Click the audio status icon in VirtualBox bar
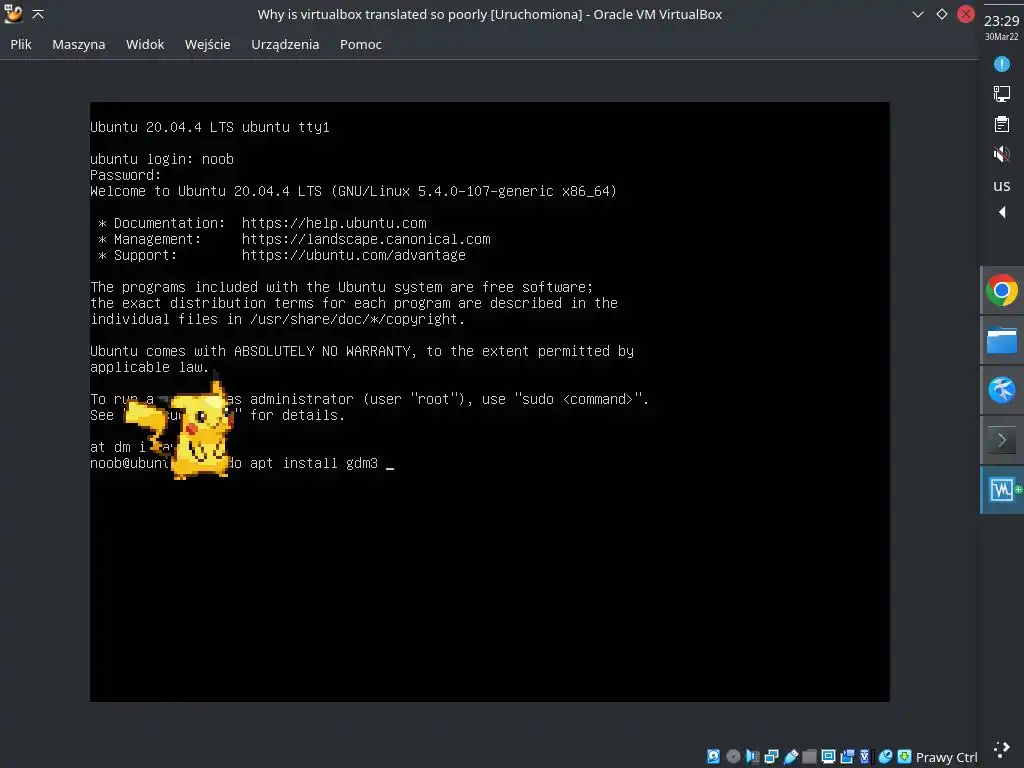This screenshot has height=768, width=1024. pos(752,756)
